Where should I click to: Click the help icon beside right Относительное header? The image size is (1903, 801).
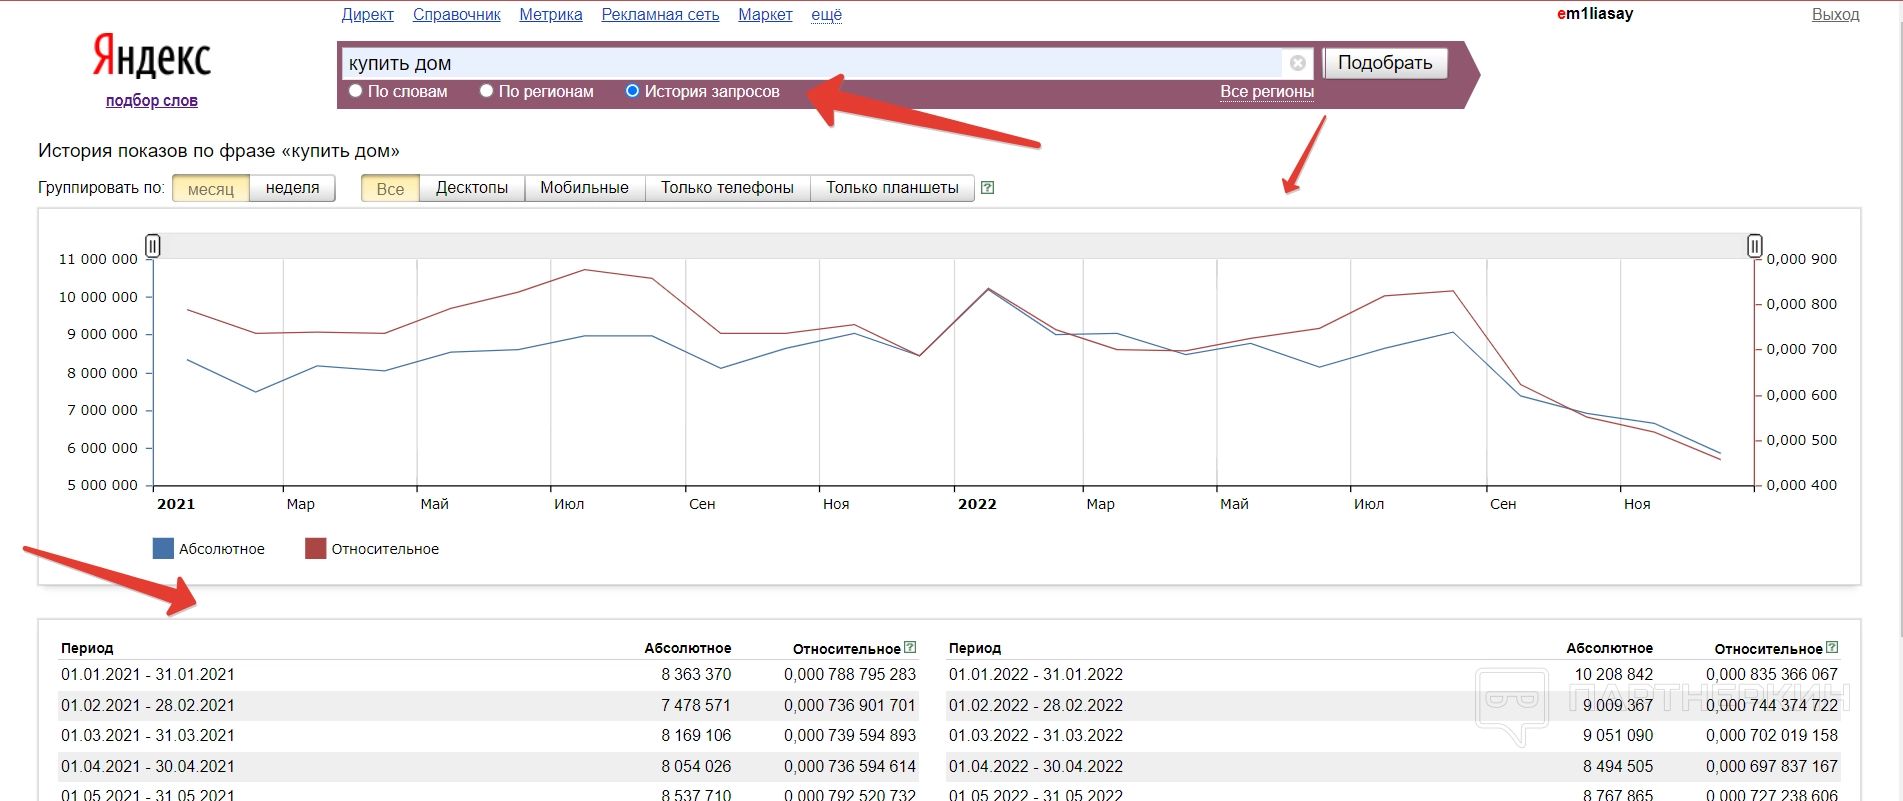pos(1832,648)
